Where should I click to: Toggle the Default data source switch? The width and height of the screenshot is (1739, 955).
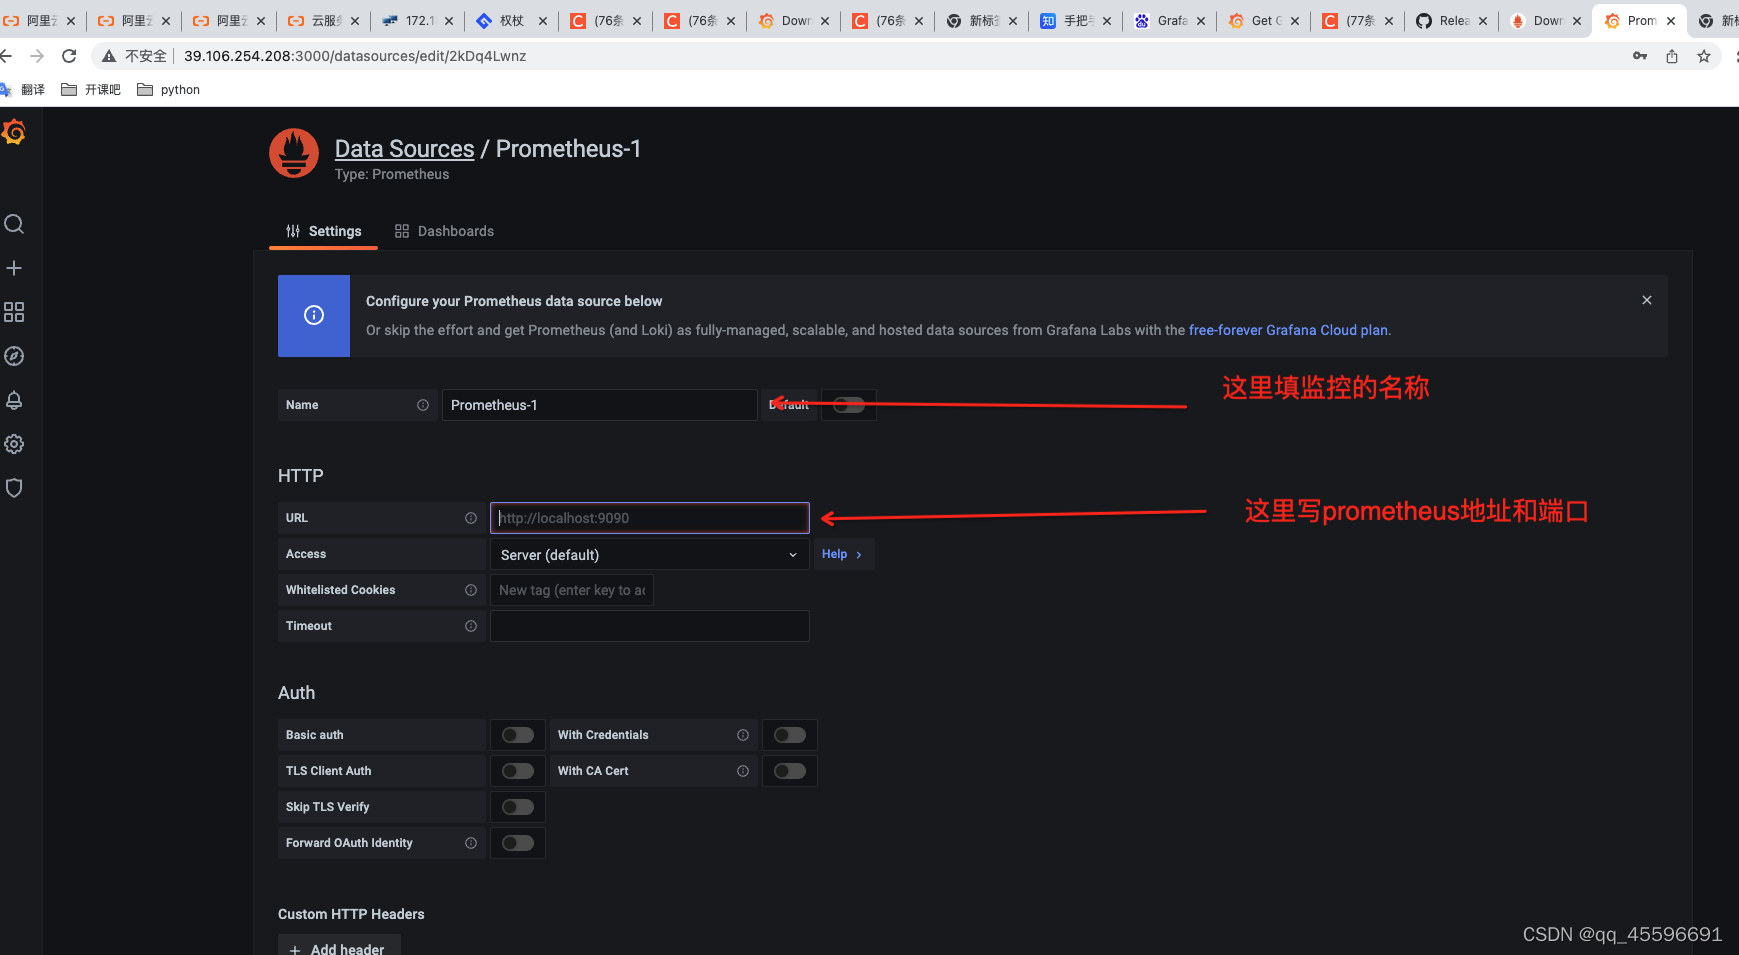pyautogui.click(x=849, y=405)
